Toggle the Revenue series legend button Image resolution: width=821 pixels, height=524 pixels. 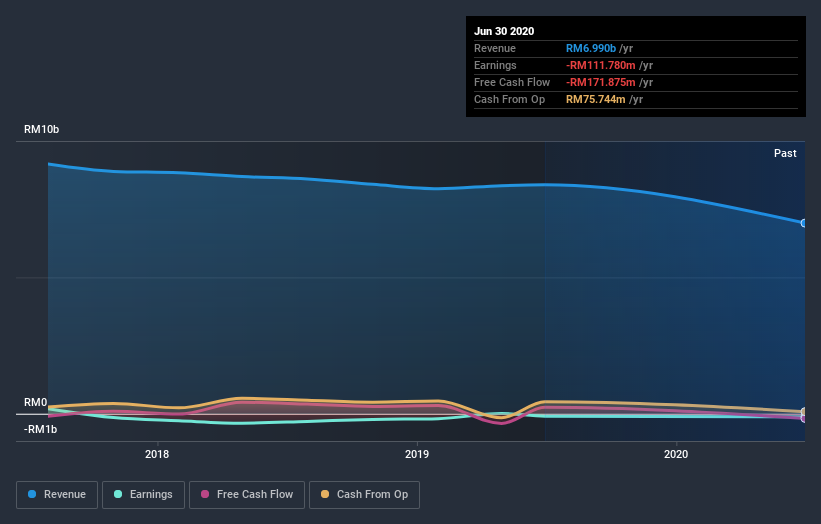(57, 495)
